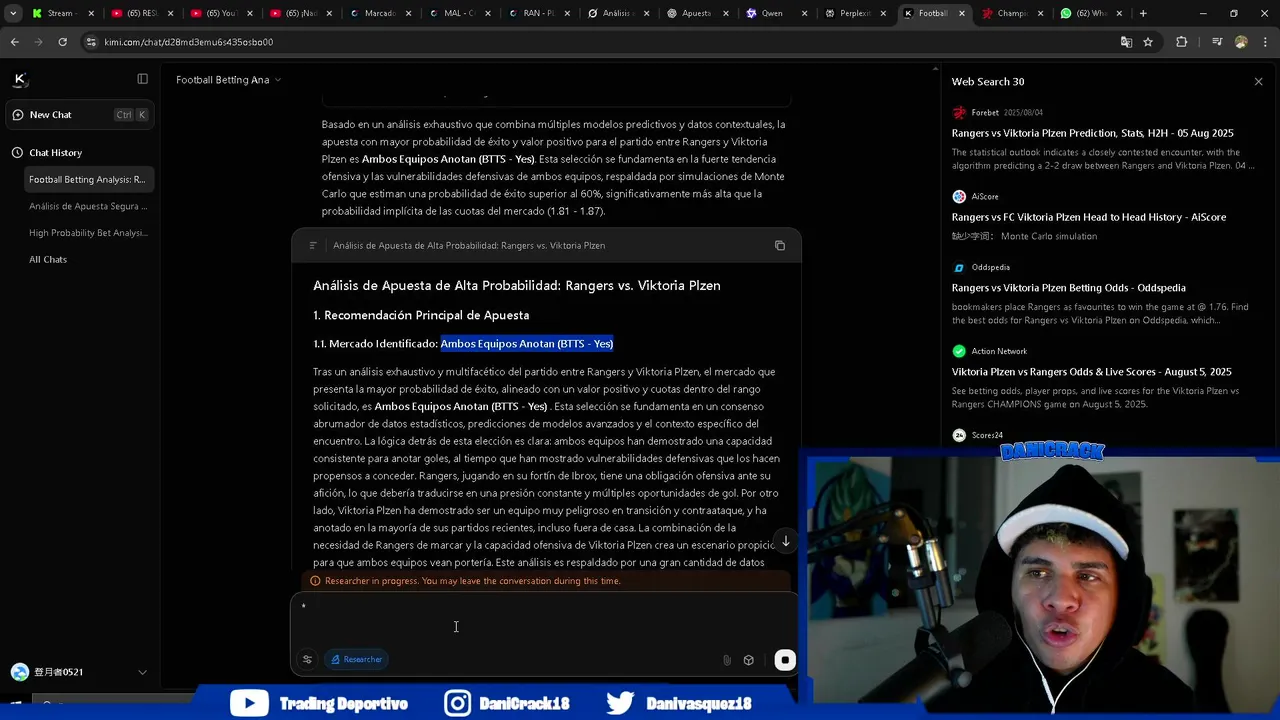Open Oddspedia Betting Odds result
1280x720 pixels.
[1068, 288]
